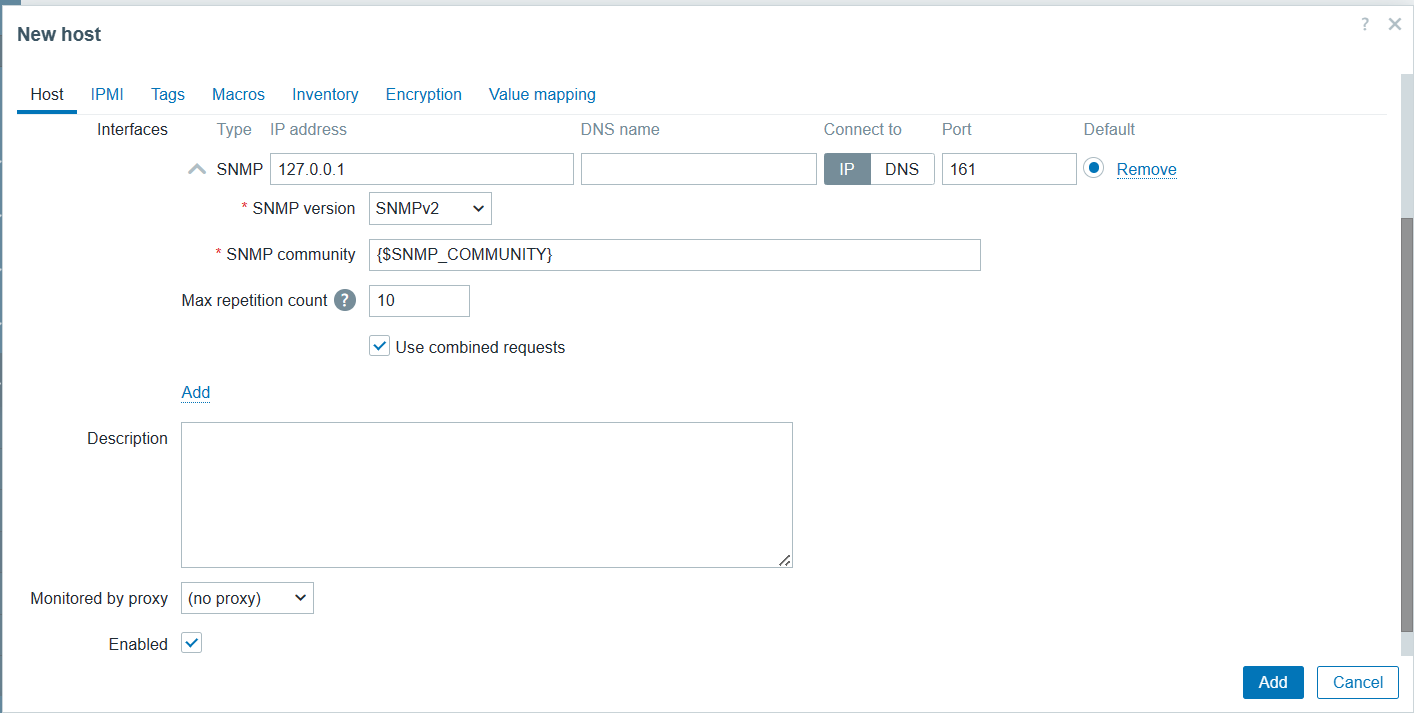Viewport: 1414px width, 713px height.
Task: Switch to the Value mapping tab
Action: 542,94
